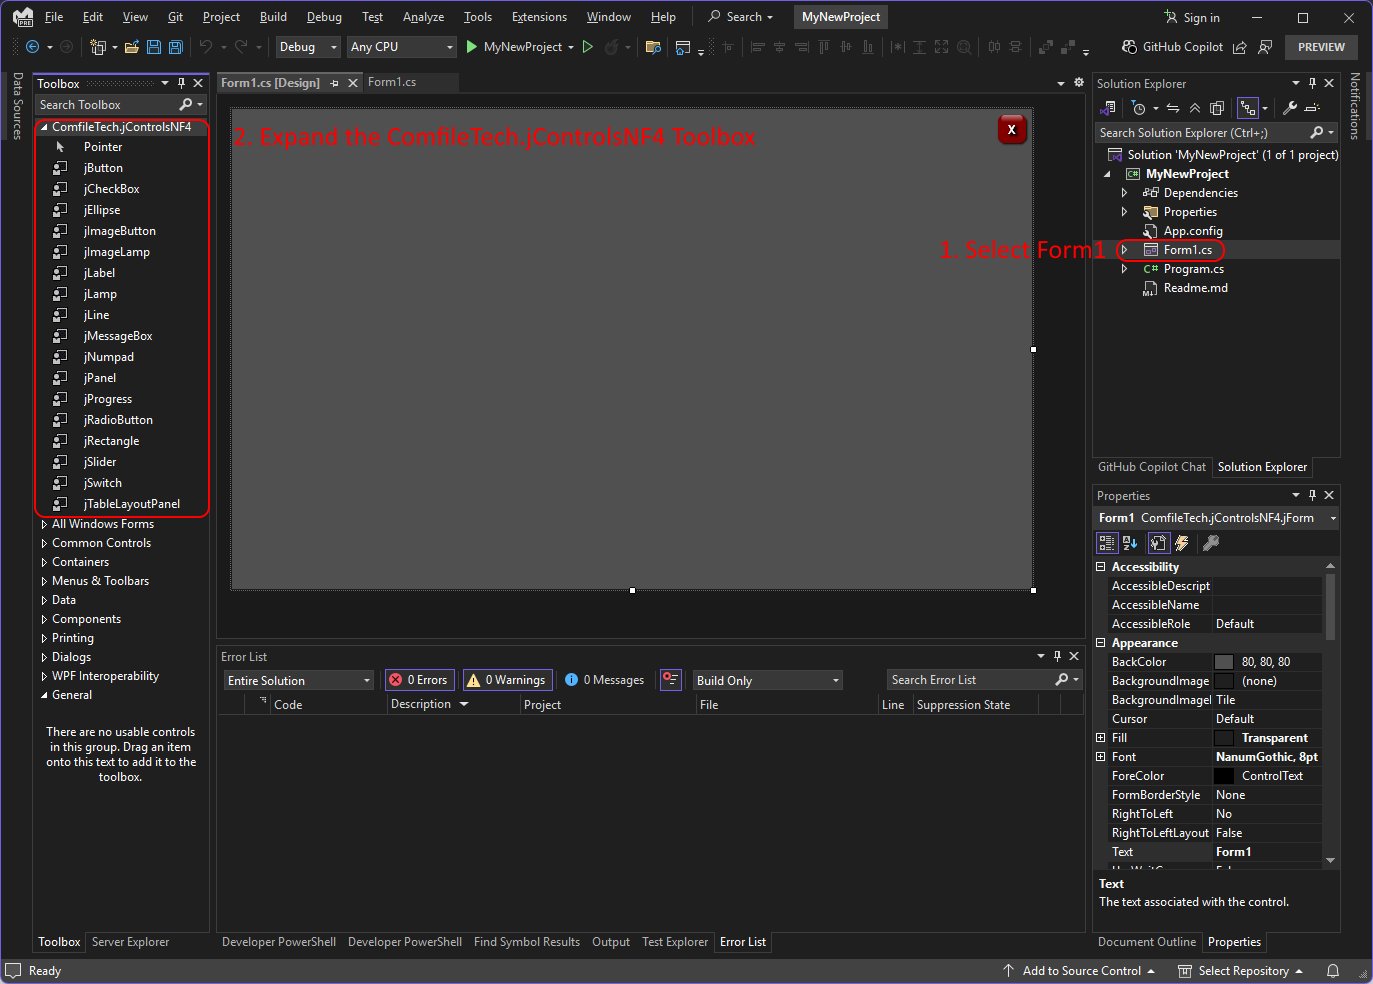
Task: Click Collapse All icon in Solution Explorer
Action: [1195, 108]
